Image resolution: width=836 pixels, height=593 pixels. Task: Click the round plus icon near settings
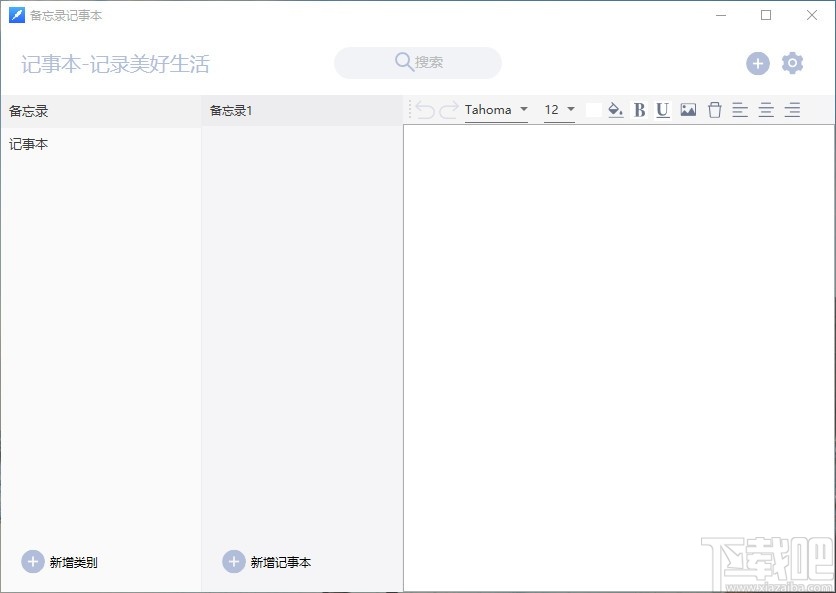click(x=758, y=63)
